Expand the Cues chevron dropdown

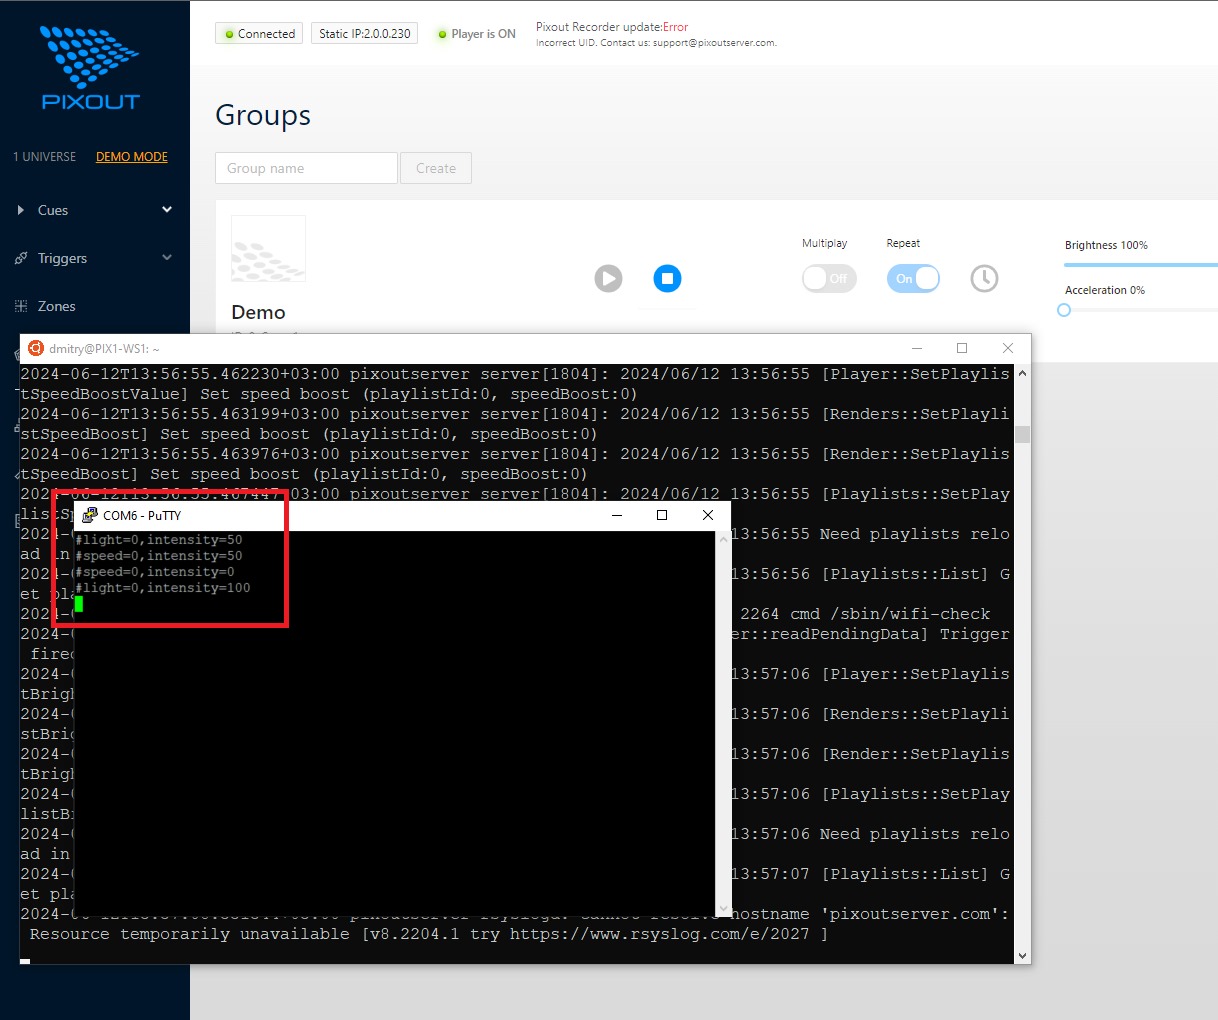[x=167, y=210]
